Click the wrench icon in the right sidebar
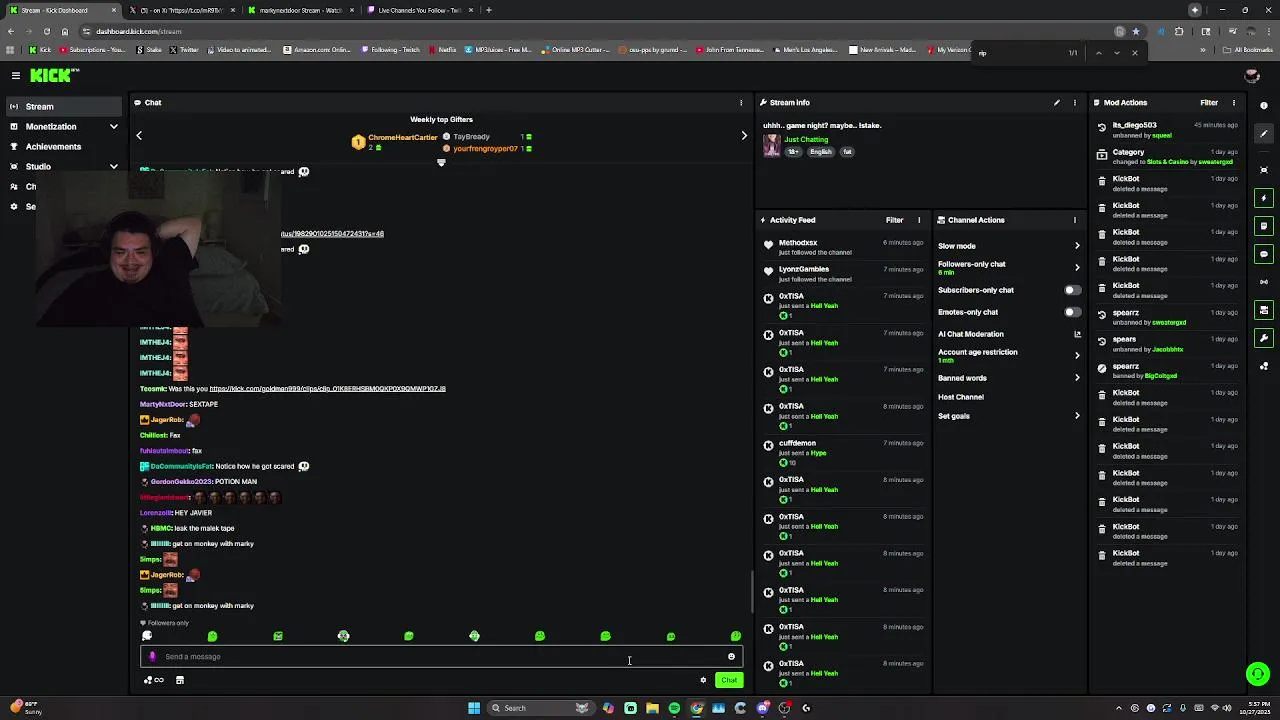1280x720 pixels. [1264, 338]
